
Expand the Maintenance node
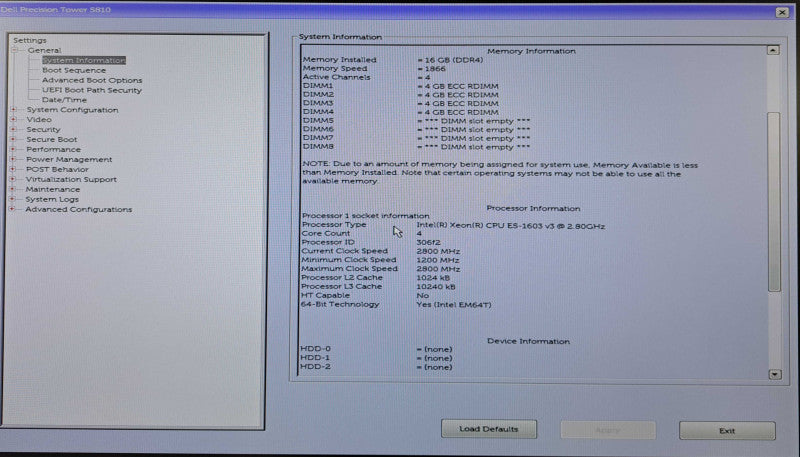pos(13,189)
